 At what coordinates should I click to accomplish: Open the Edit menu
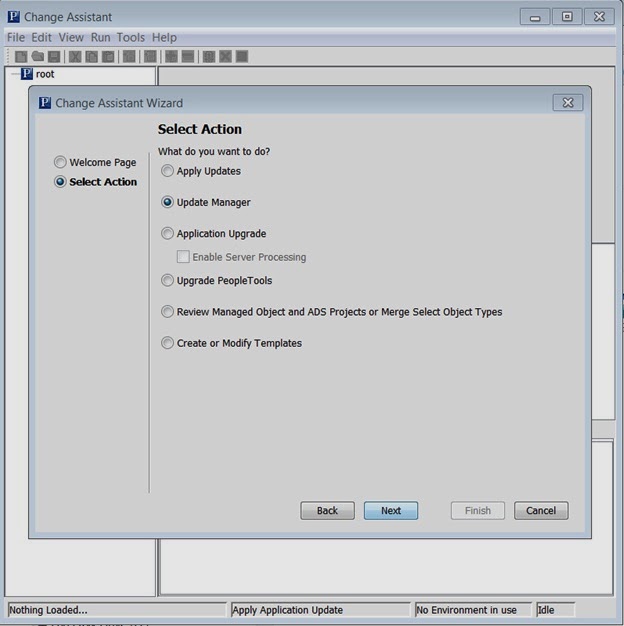pyautogui.click(x=42, y=38)
